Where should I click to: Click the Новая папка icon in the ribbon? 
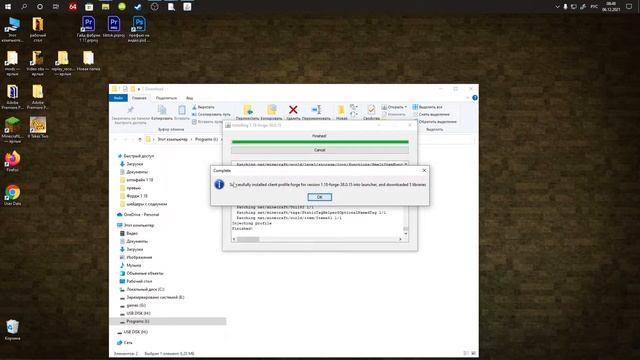(341, 110)
